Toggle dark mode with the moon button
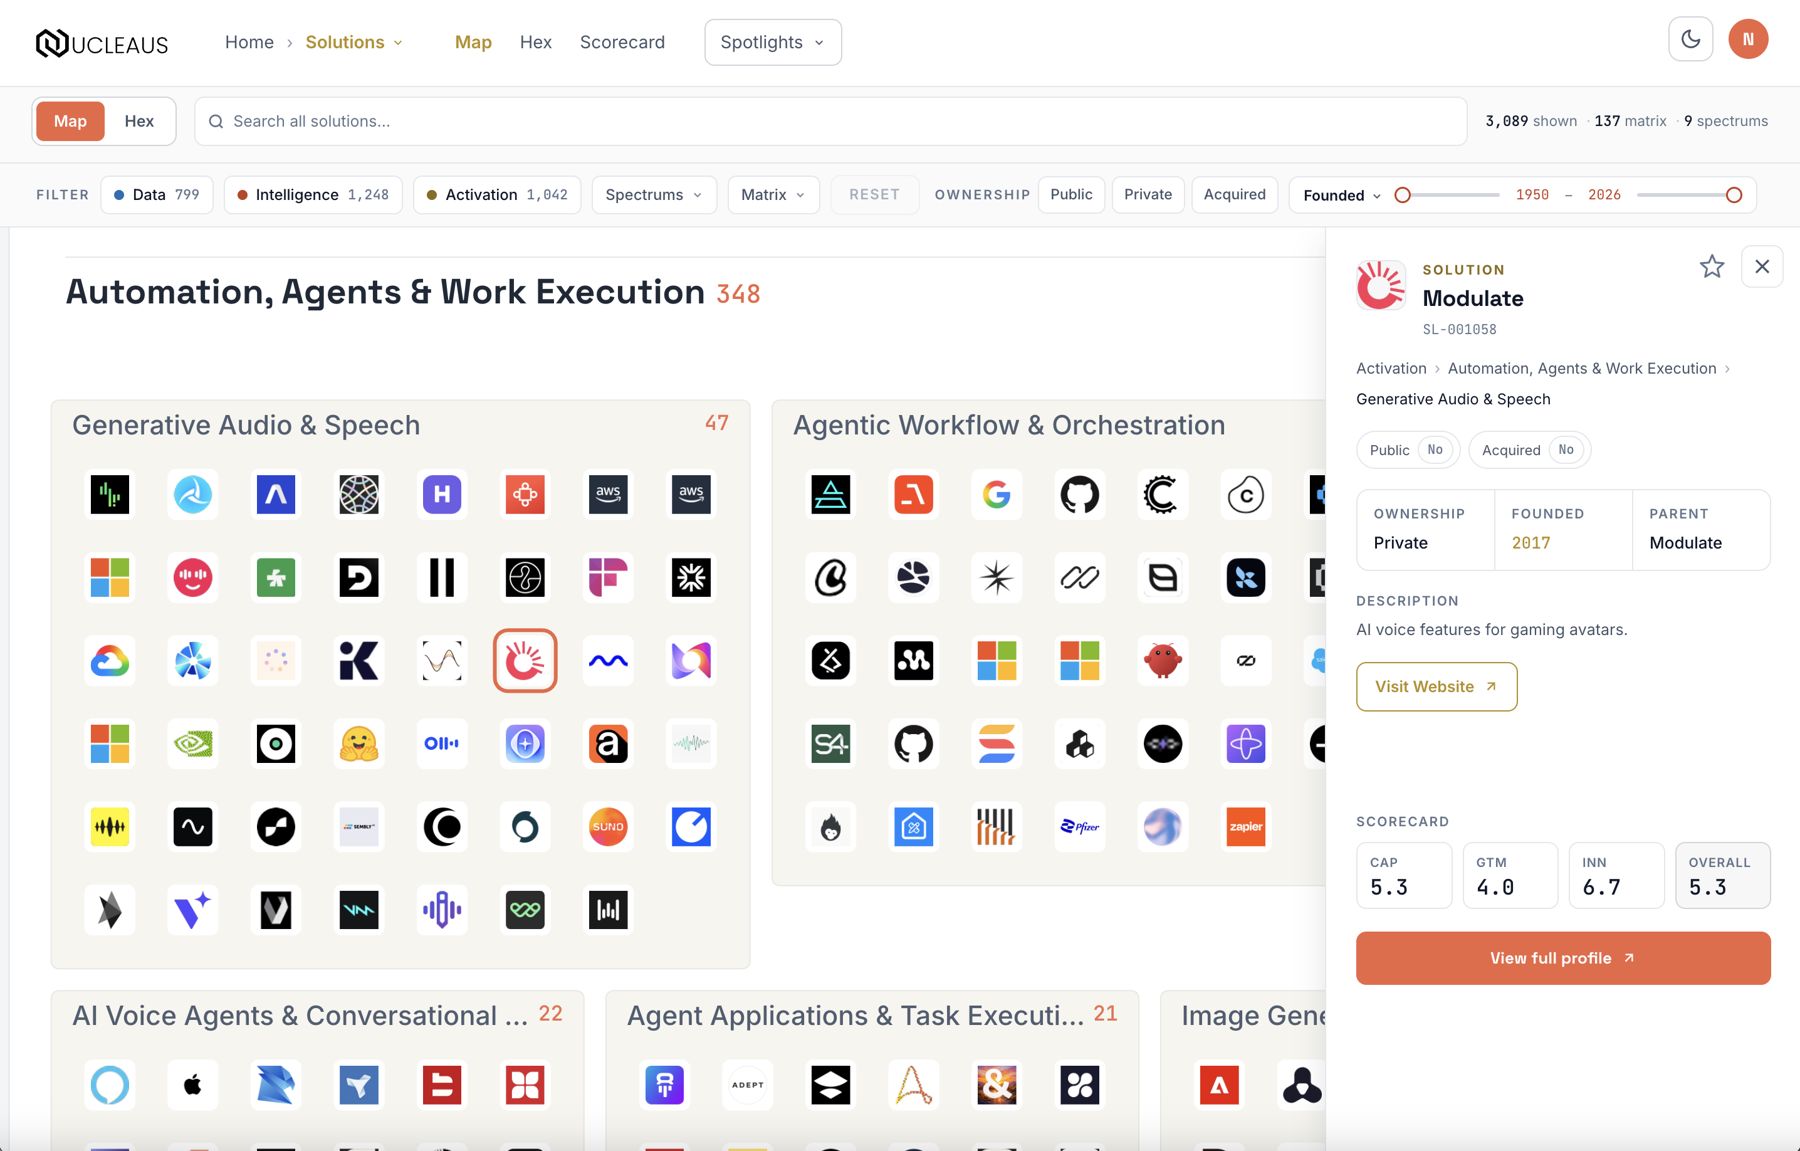1800x1151 pixels. (x=1691, y=39)
